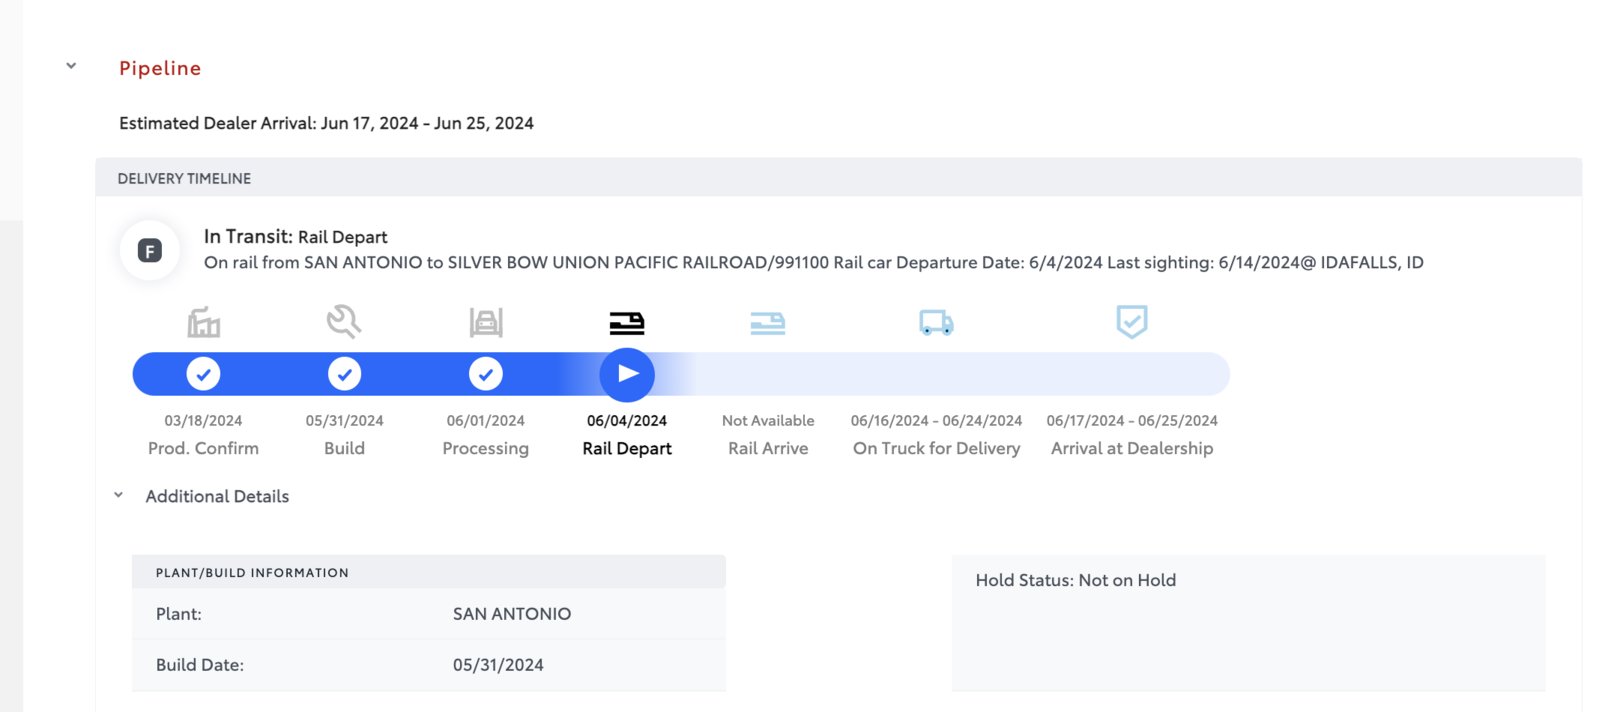
Task: Click the Processing step label
Action: [486, 449]
